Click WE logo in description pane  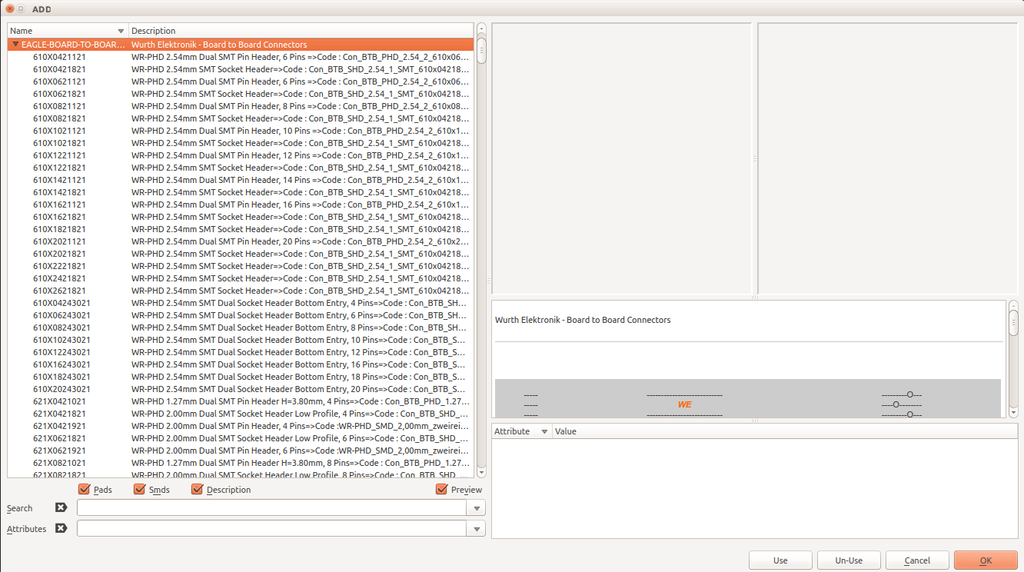coord(684,404)
